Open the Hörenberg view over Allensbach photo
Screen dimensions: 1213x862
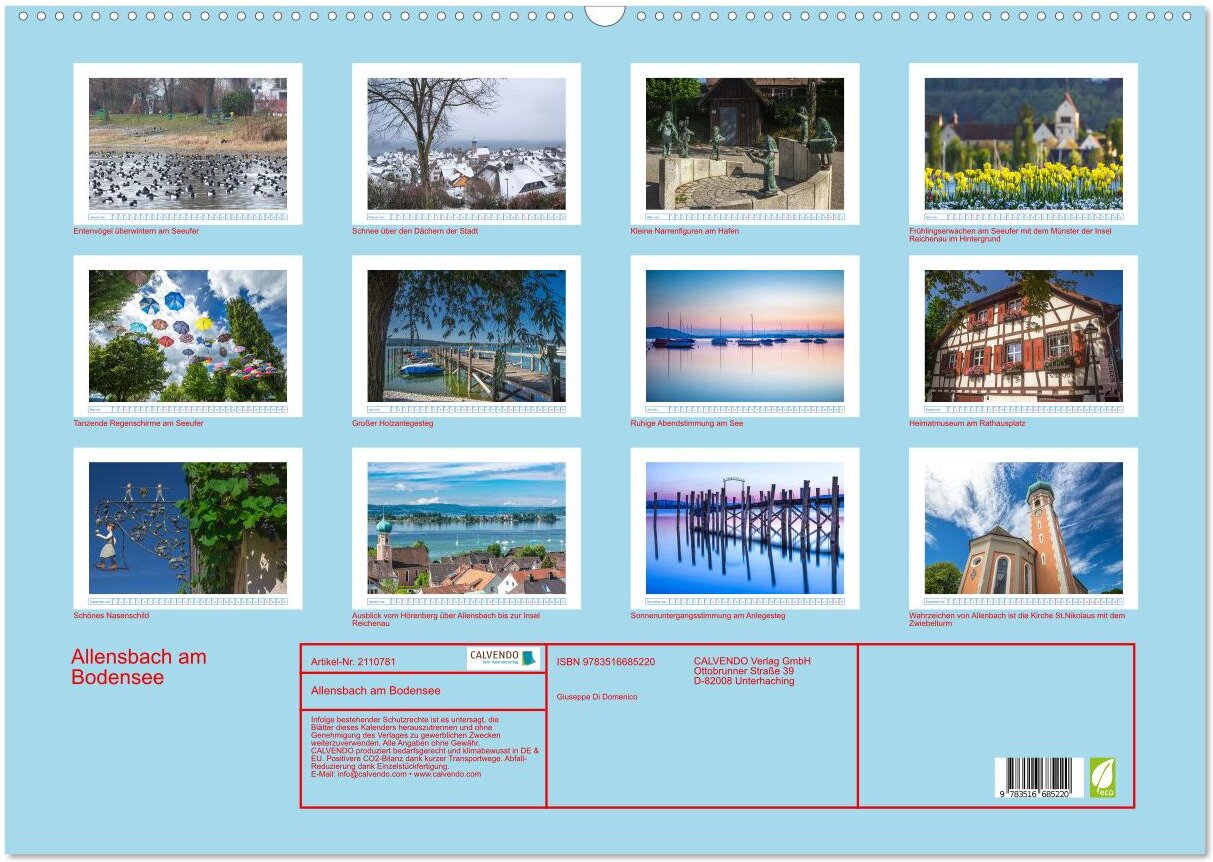[x=466, y=527]
